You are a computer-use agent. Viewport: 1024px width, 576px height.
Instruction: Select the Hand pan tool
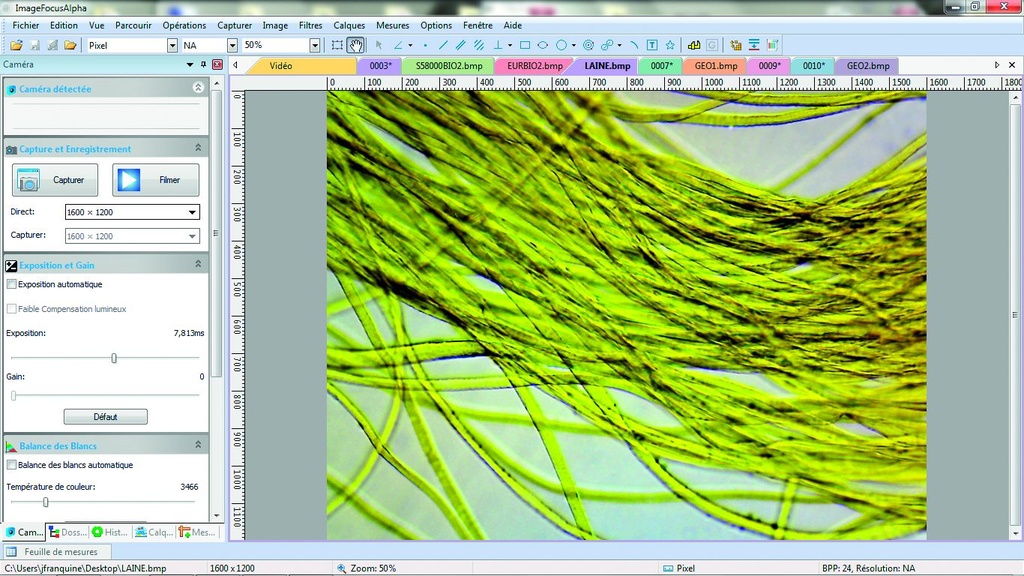coord(355,44)
